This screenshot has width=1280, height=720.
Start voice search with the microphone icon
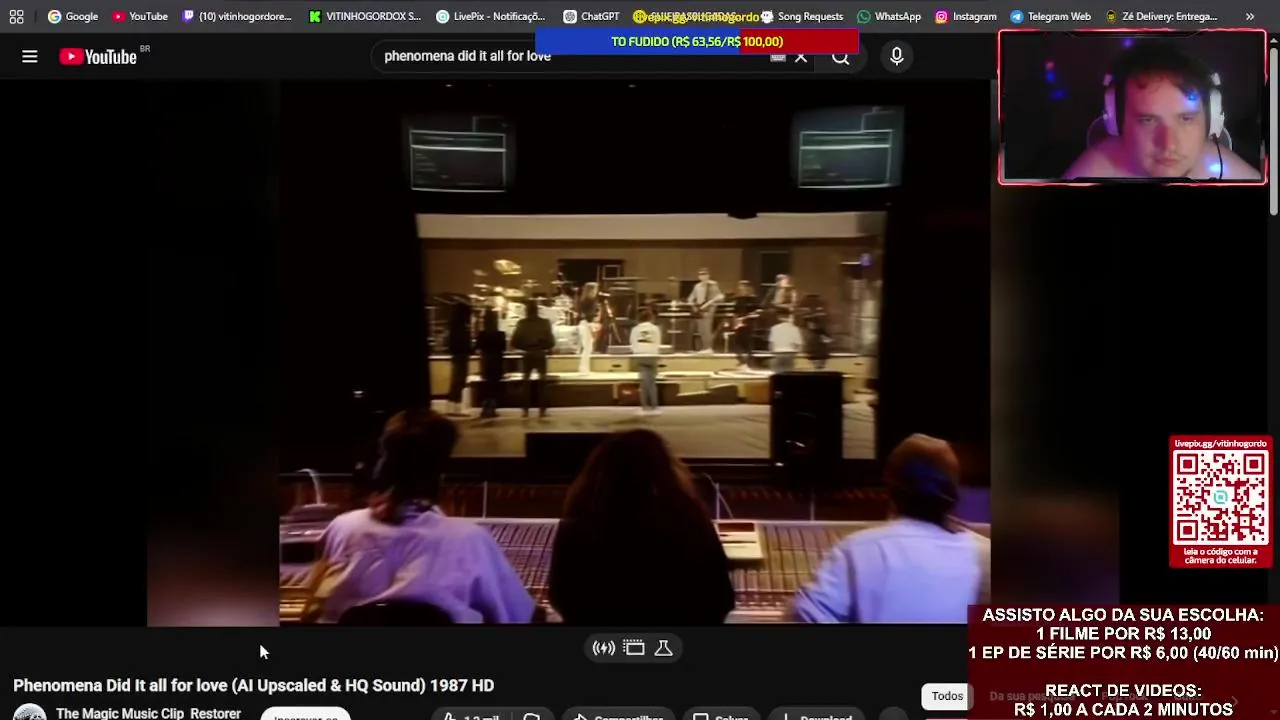tap(897, 57)
